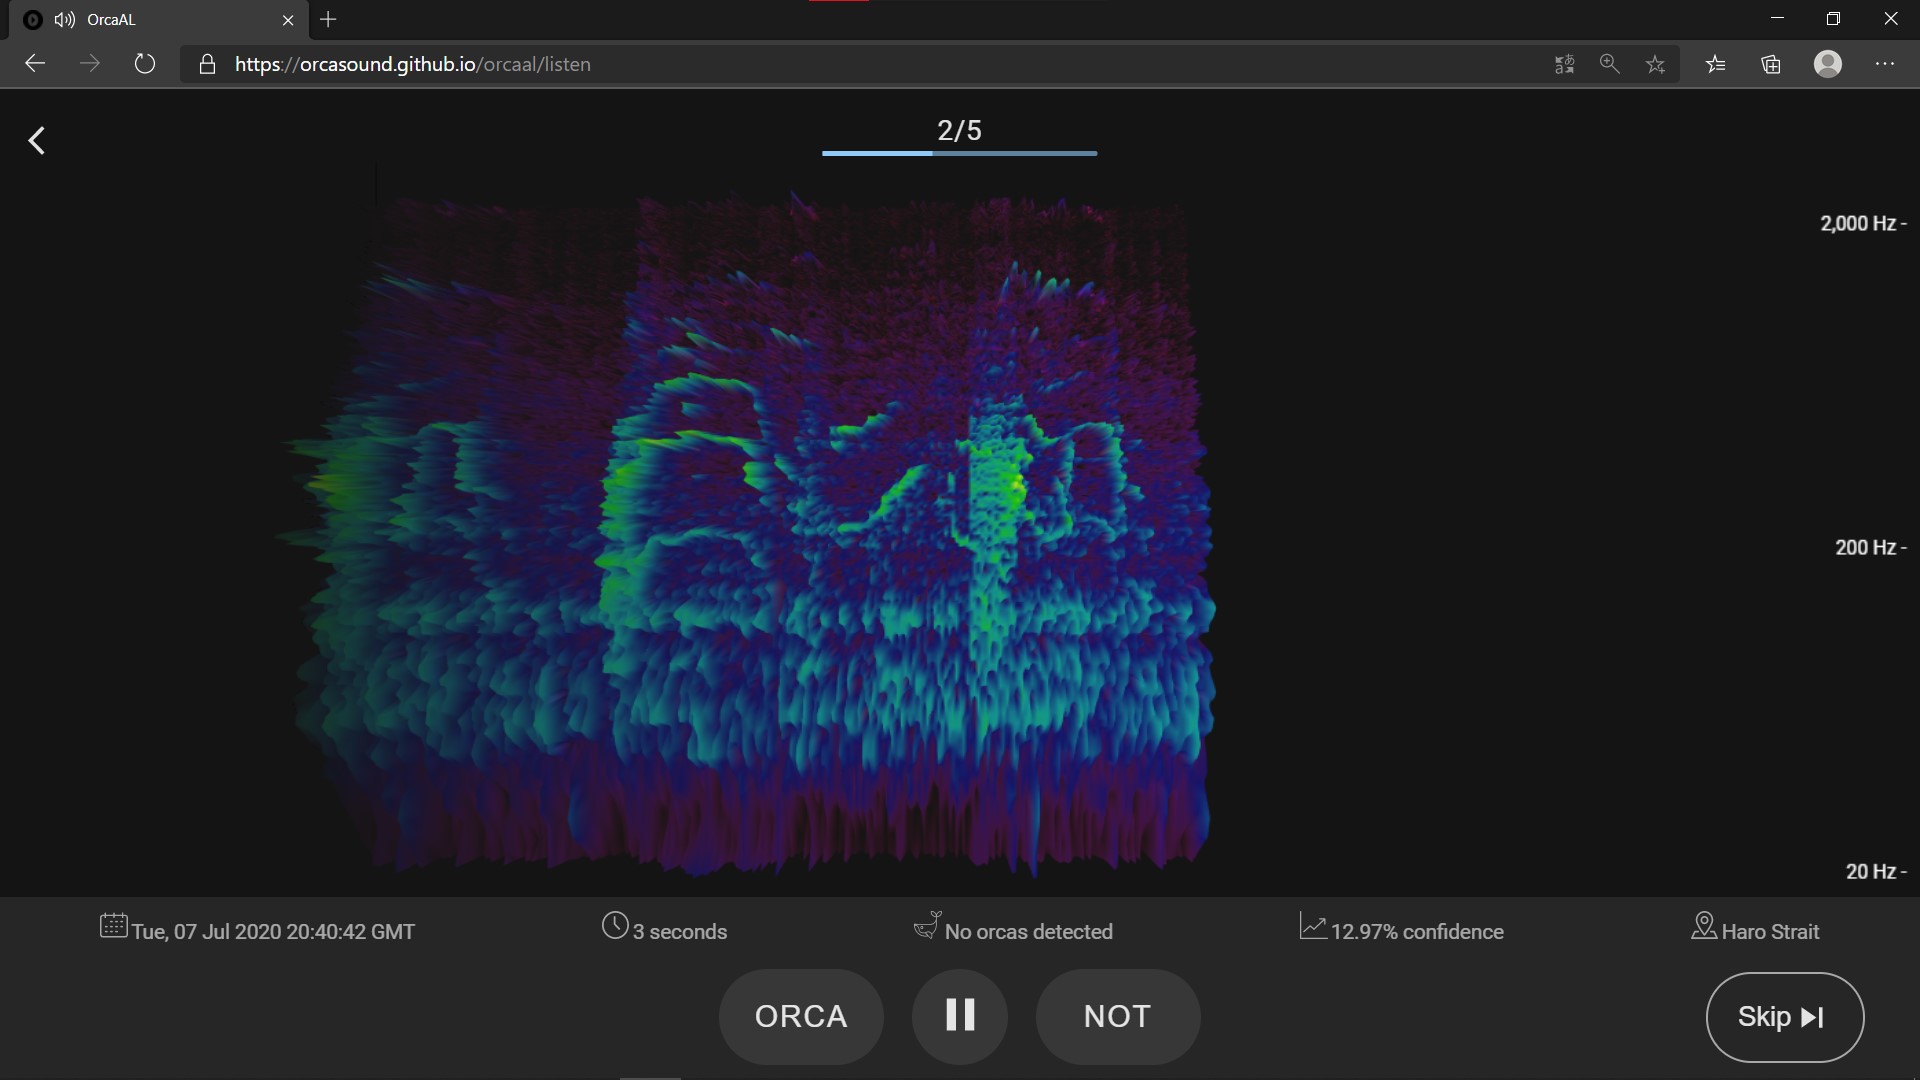Click the chart icon beside confidence percentage

coord(1312,926)
